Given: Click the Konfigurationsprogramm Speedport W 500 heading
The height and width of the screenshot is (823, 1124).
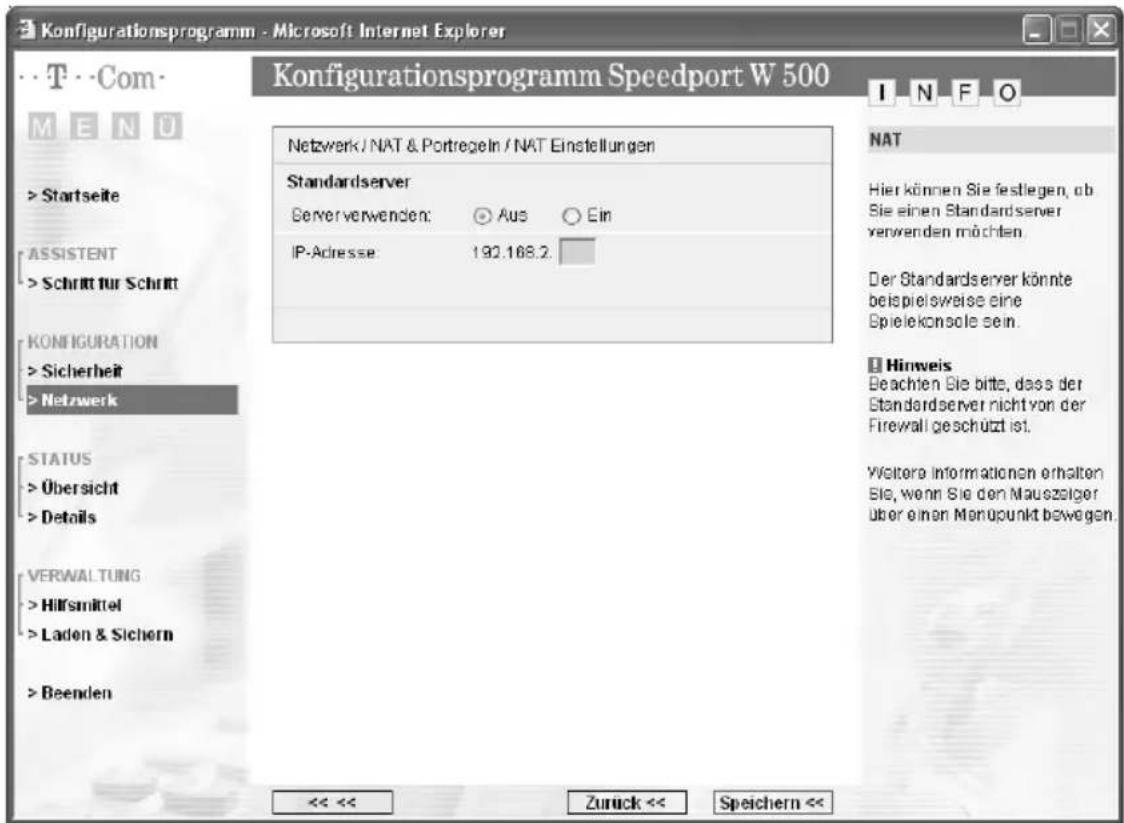Looking at the screenshot, I should pos(551,75).
